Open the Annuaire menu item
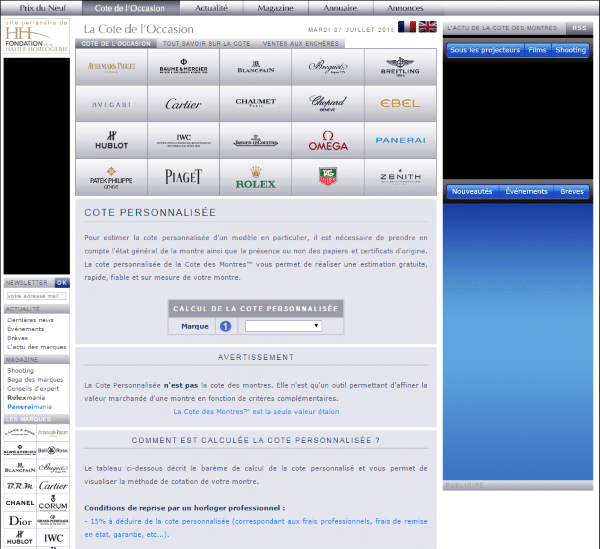The width and height of the screenshot is (600, 549). tap(340, 8)
